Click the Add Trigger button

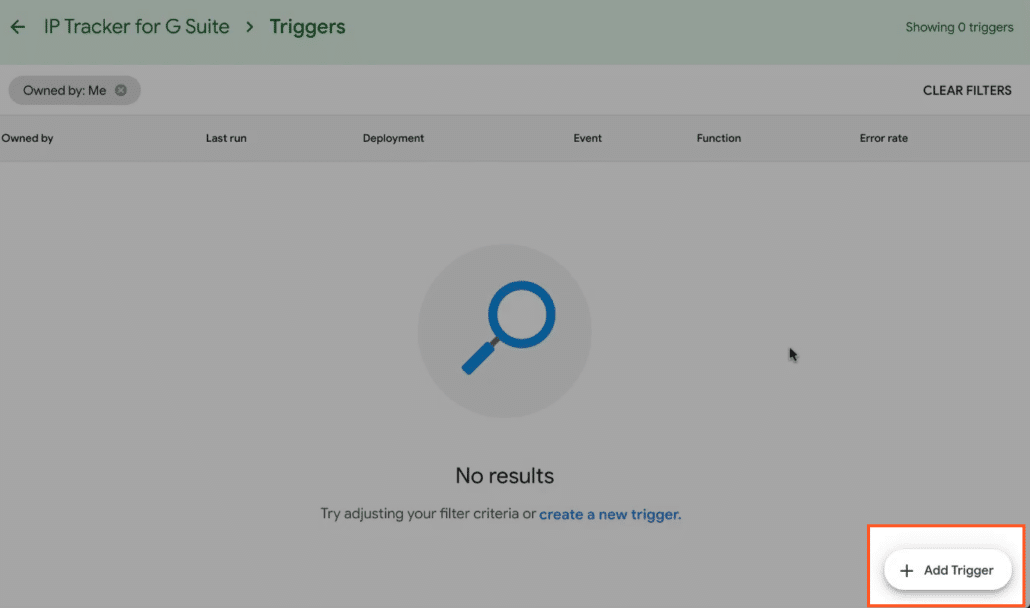coord(947,570)
